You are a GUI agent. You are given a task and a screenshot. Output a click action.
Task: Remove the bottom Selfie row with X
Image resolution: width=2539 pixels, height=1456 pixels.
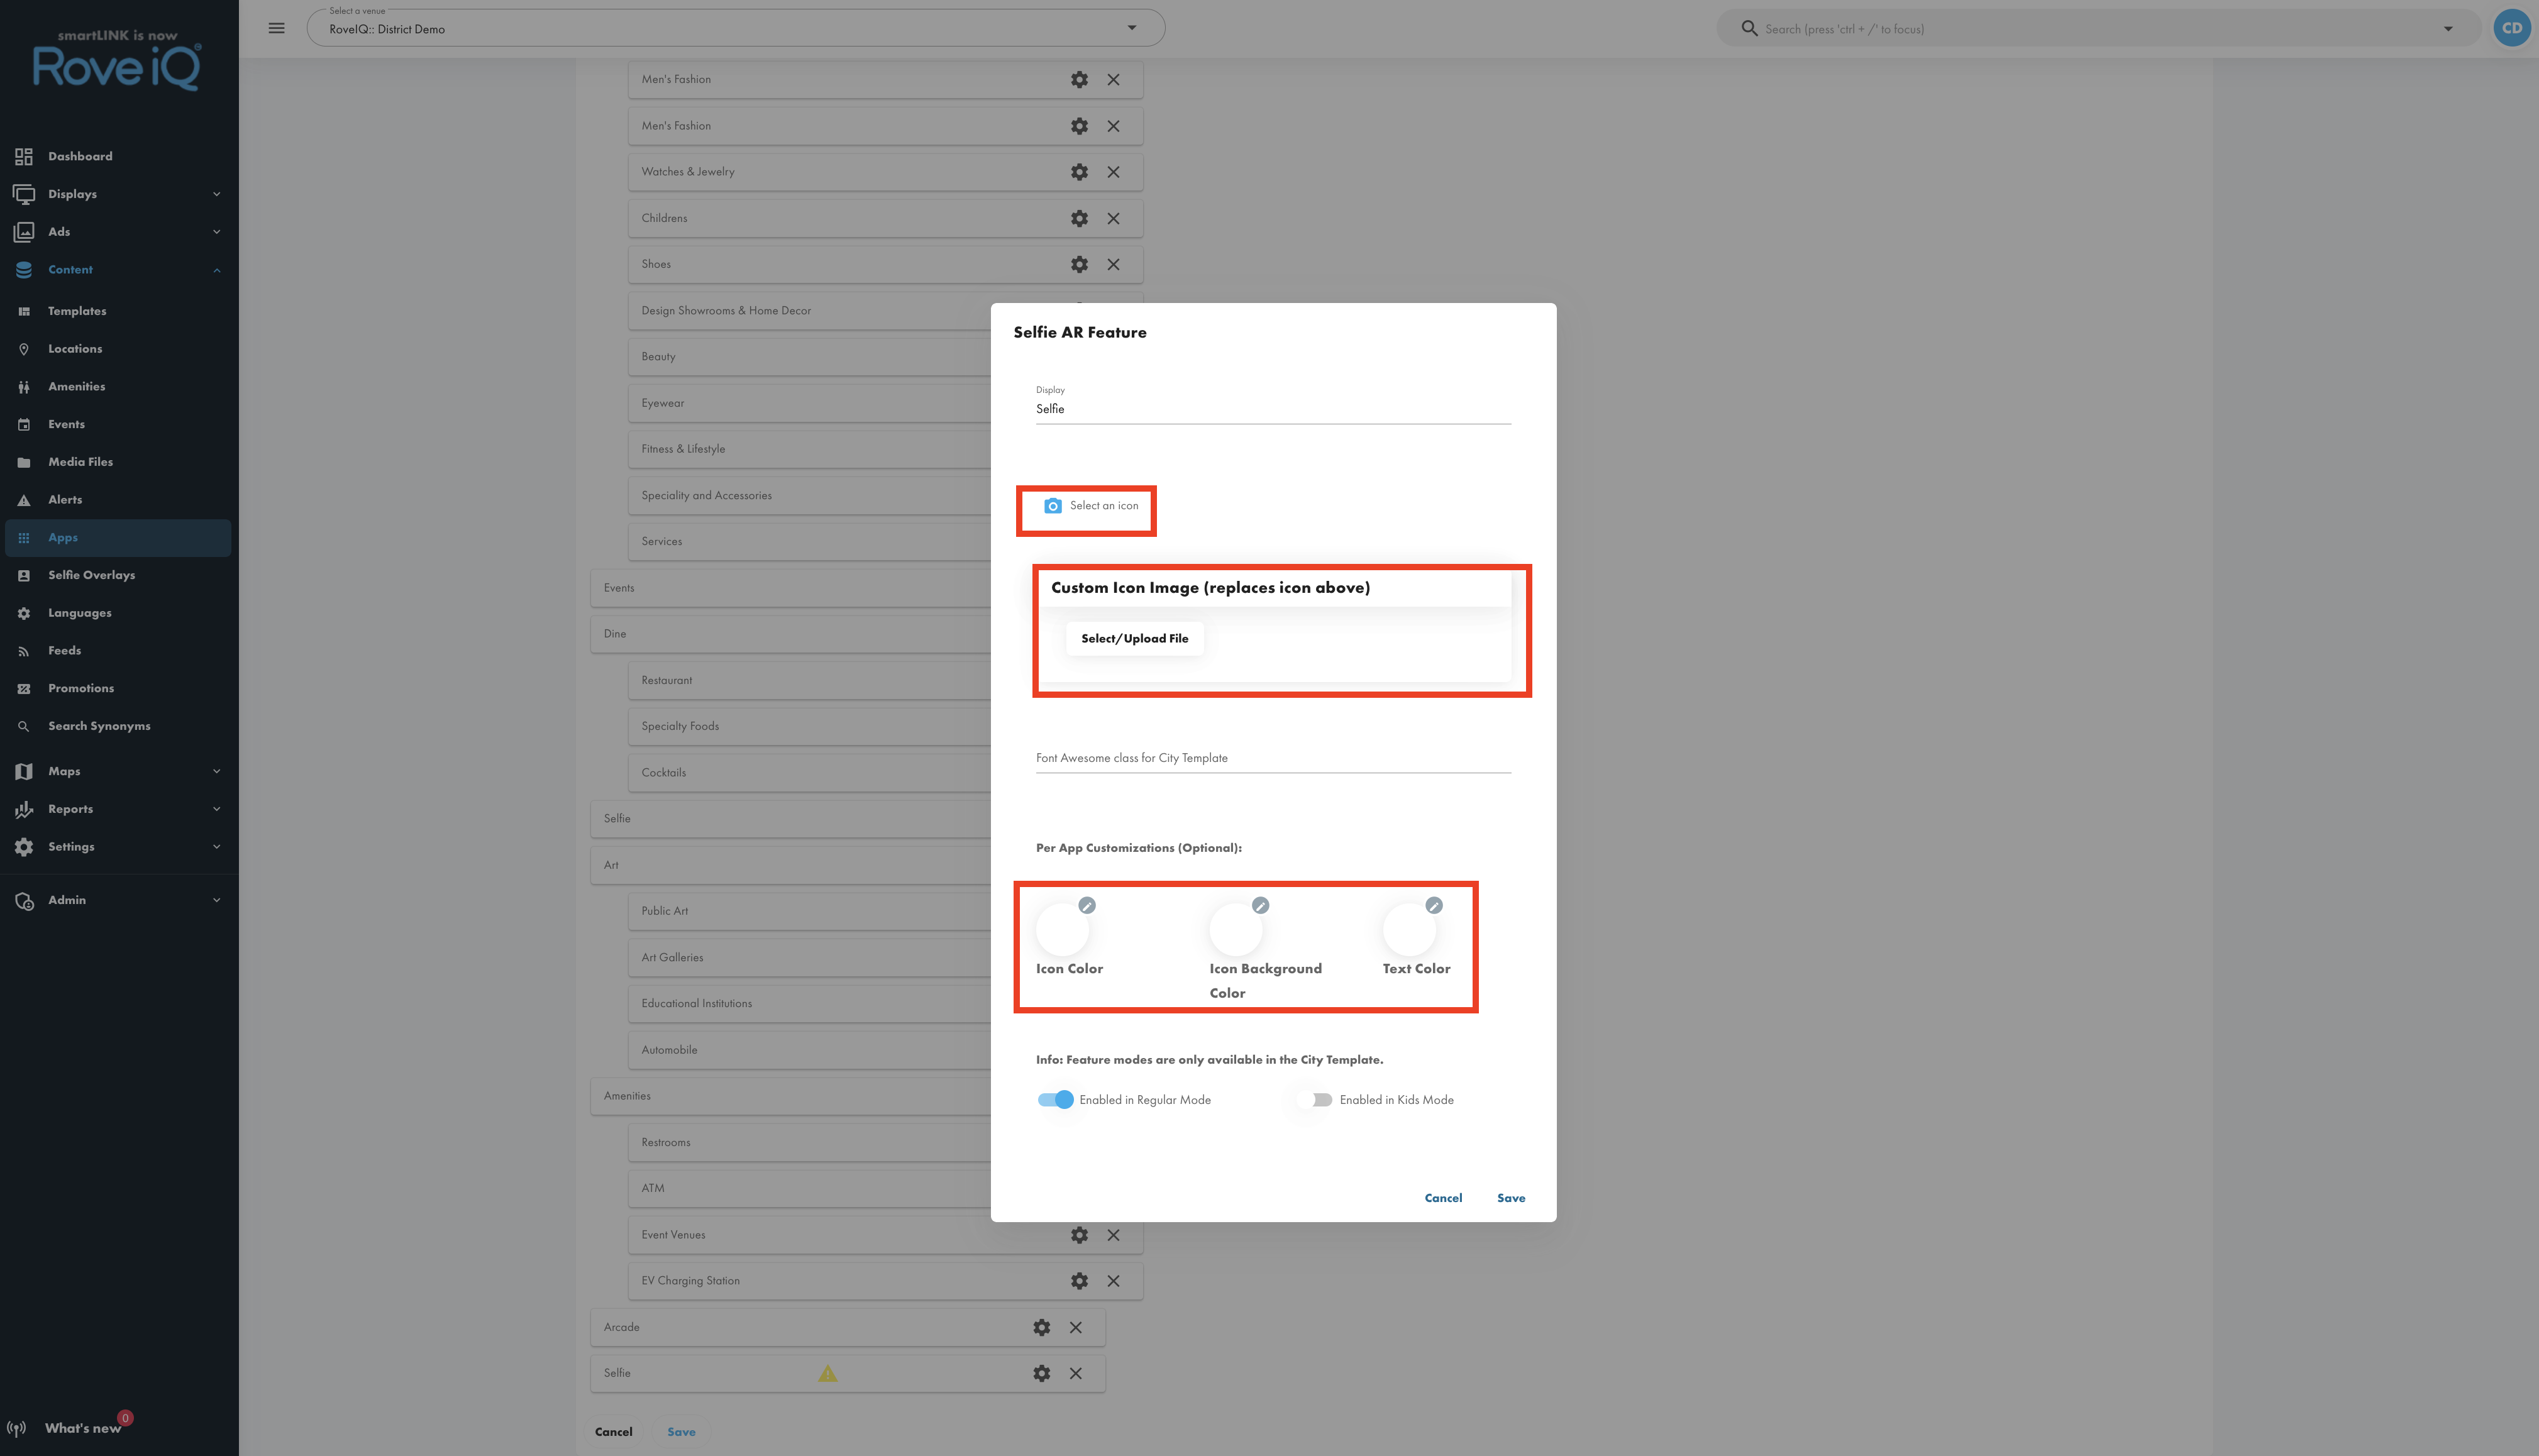coord(1076,1373)
